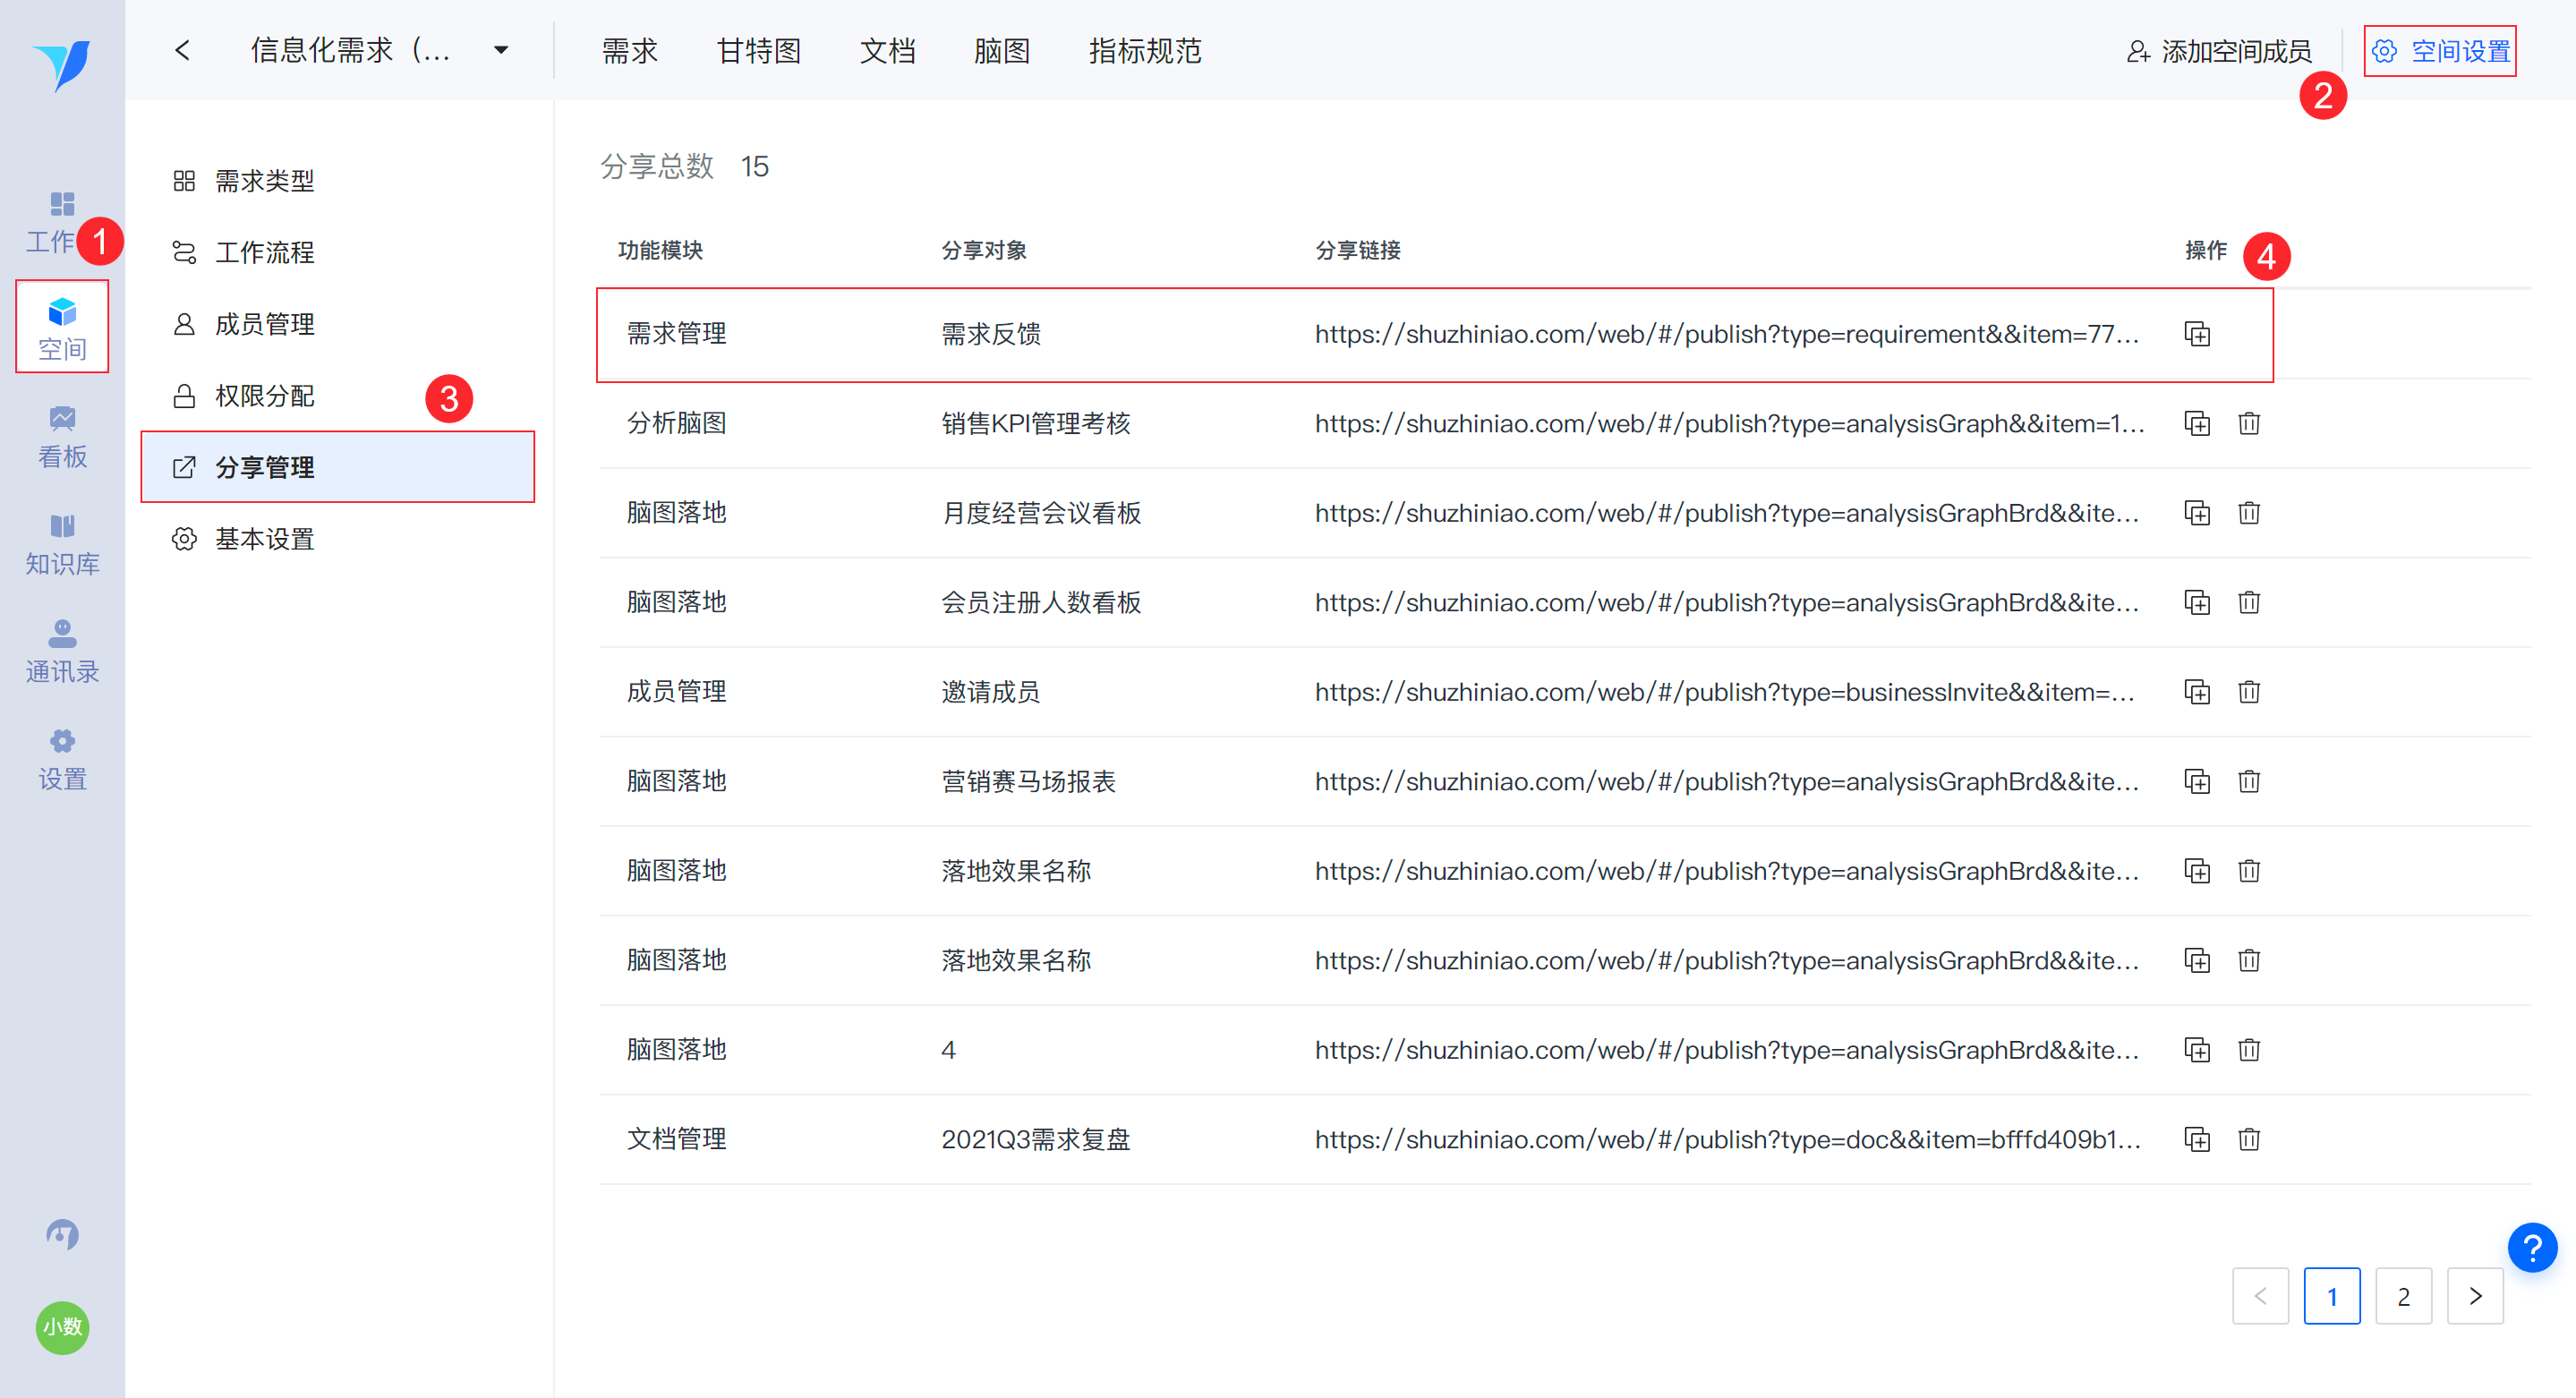The height and width of the screenshot is (1398, 2576).
Task: Go back using the left chevron
Action: pyautogui.click(x=182, y=50)
